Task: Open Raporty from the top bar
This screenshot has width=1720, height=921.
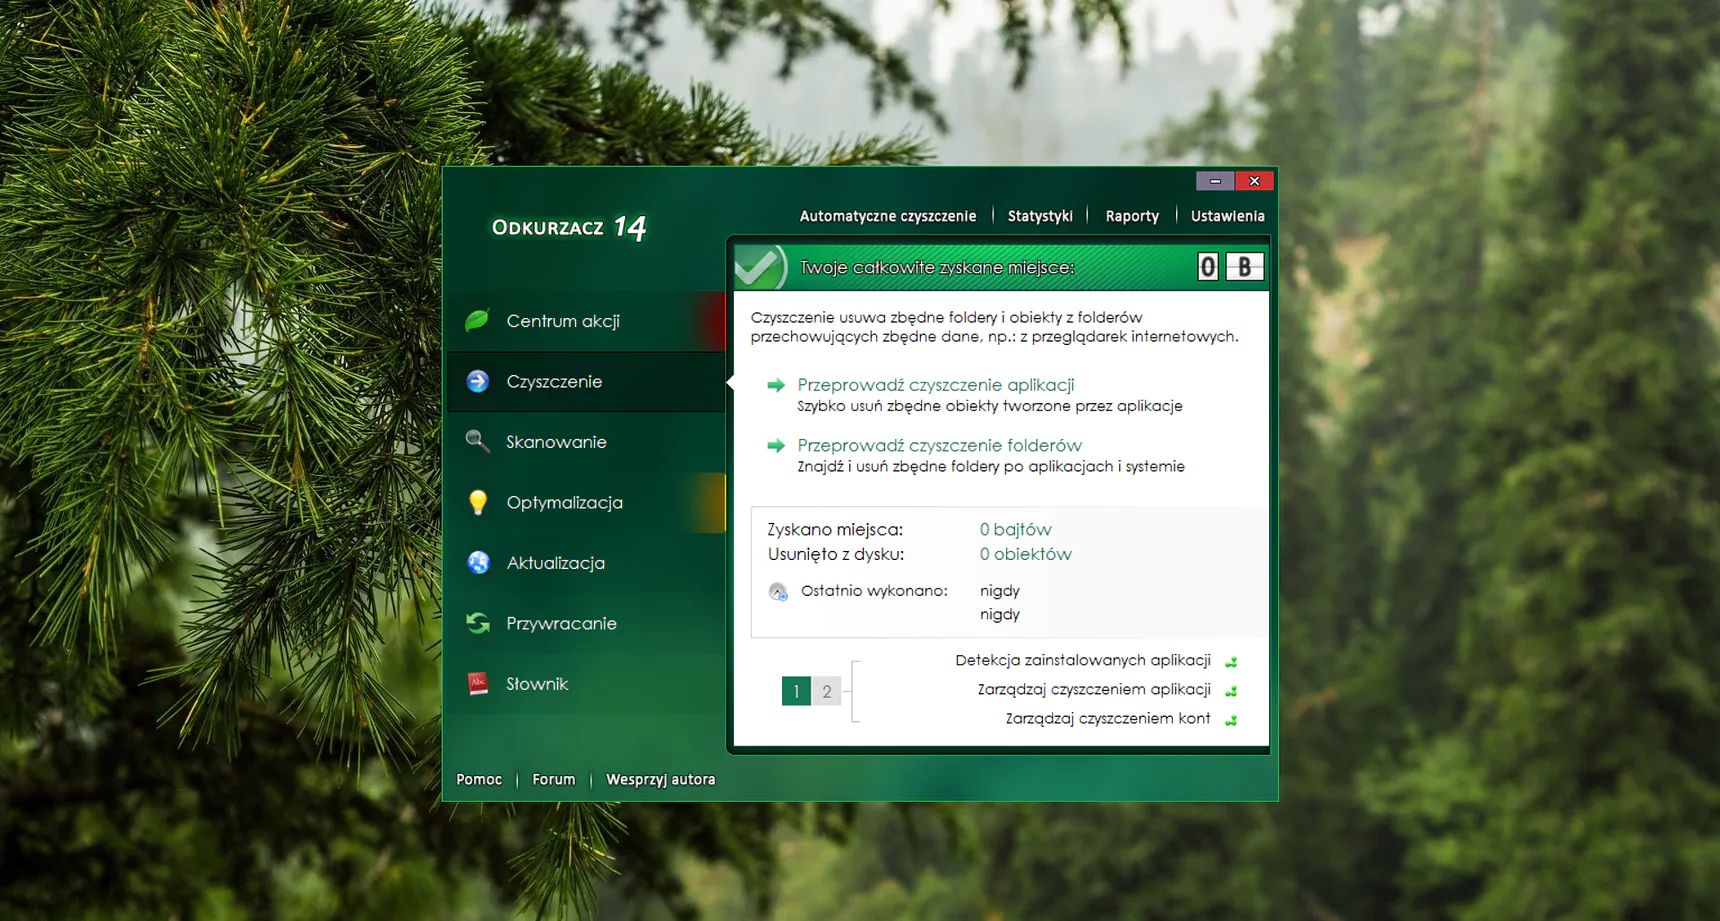Action: coord(1132,216)
